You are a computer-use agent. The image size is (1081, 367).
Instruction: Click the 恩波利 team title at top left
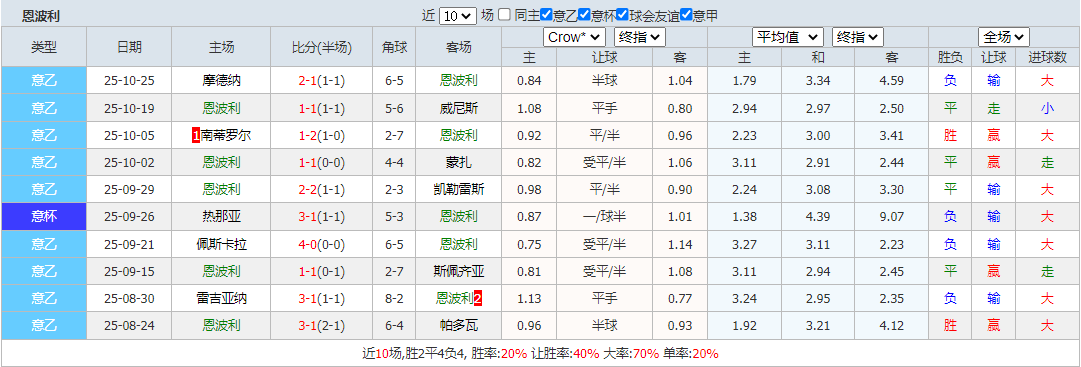40,16
